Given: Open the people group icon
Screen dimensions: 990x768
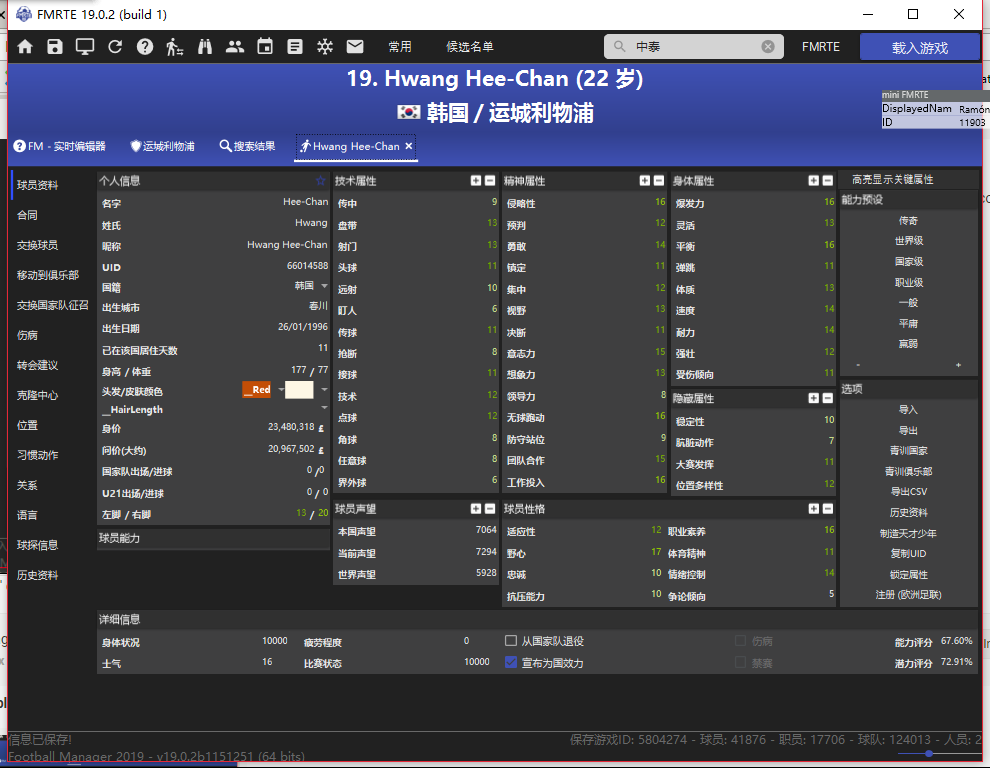Looking at the screenshot, I should coord(235,47).
